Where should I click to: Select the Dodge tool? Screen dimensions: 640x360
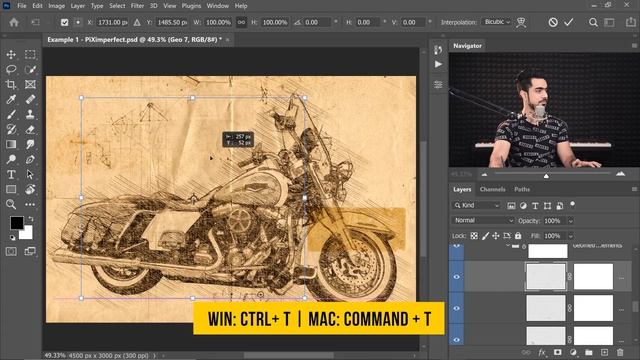point(11,159)
